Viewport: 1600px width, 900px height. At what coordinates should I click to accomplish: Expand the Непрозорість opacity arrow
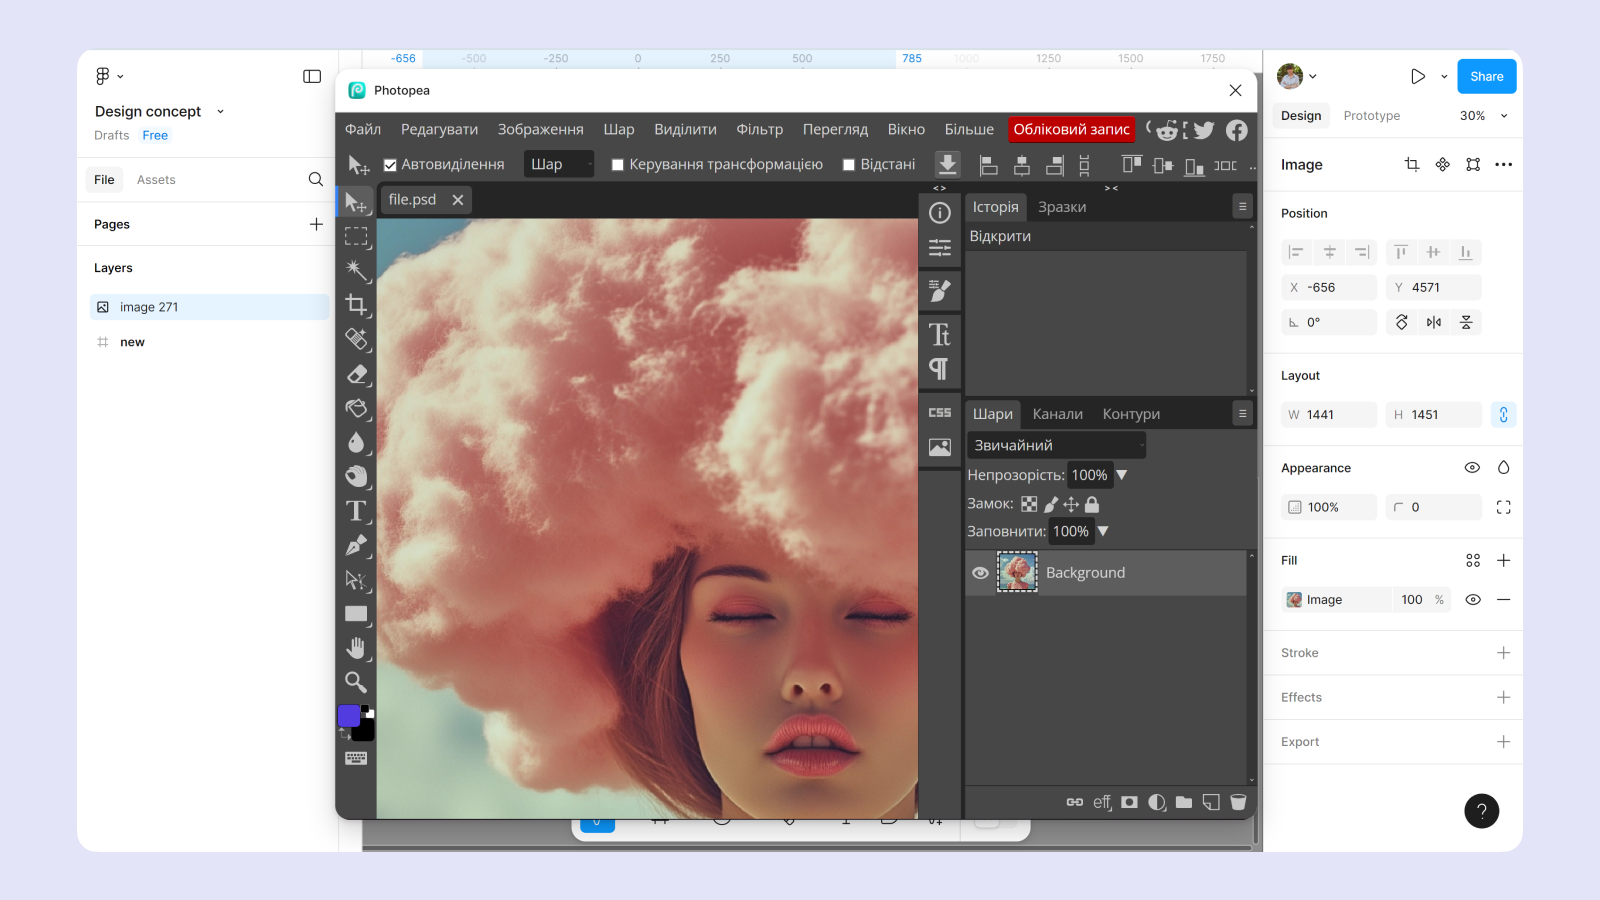[1122, 475]
